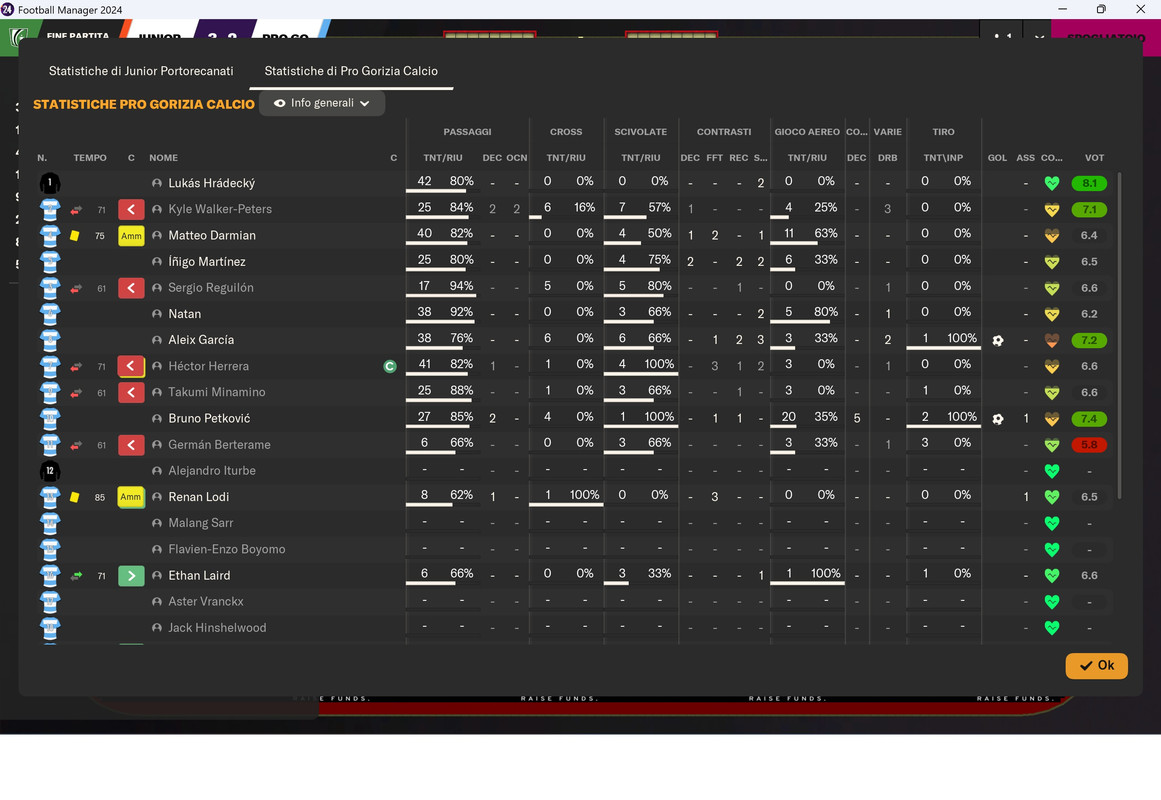Click the "GIOCO AEREO" group header
1161x800 pixels.
point(807,132)
